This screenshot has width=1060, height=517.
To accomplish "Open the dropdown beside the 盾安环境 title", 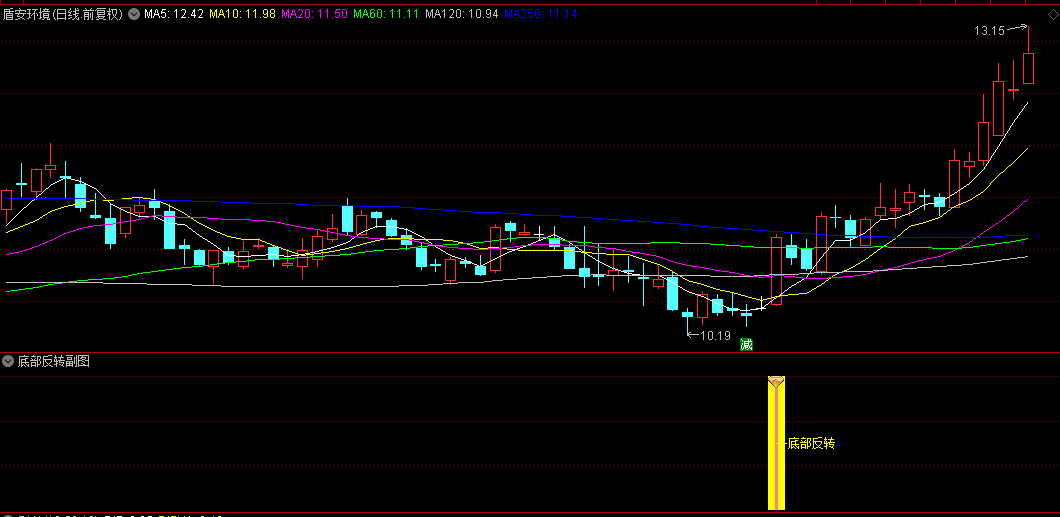I will (134, 14).
